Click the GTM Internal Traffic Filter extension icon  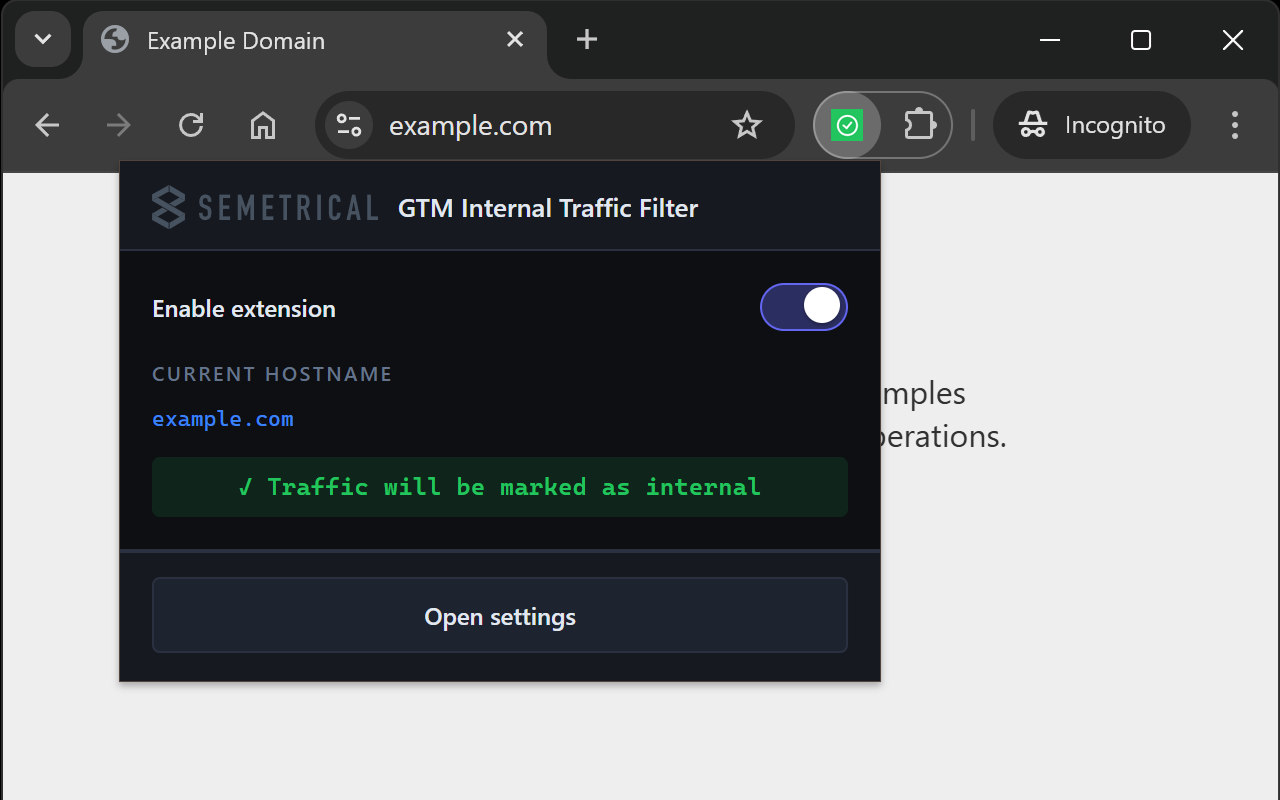click(x=847, y=125)
